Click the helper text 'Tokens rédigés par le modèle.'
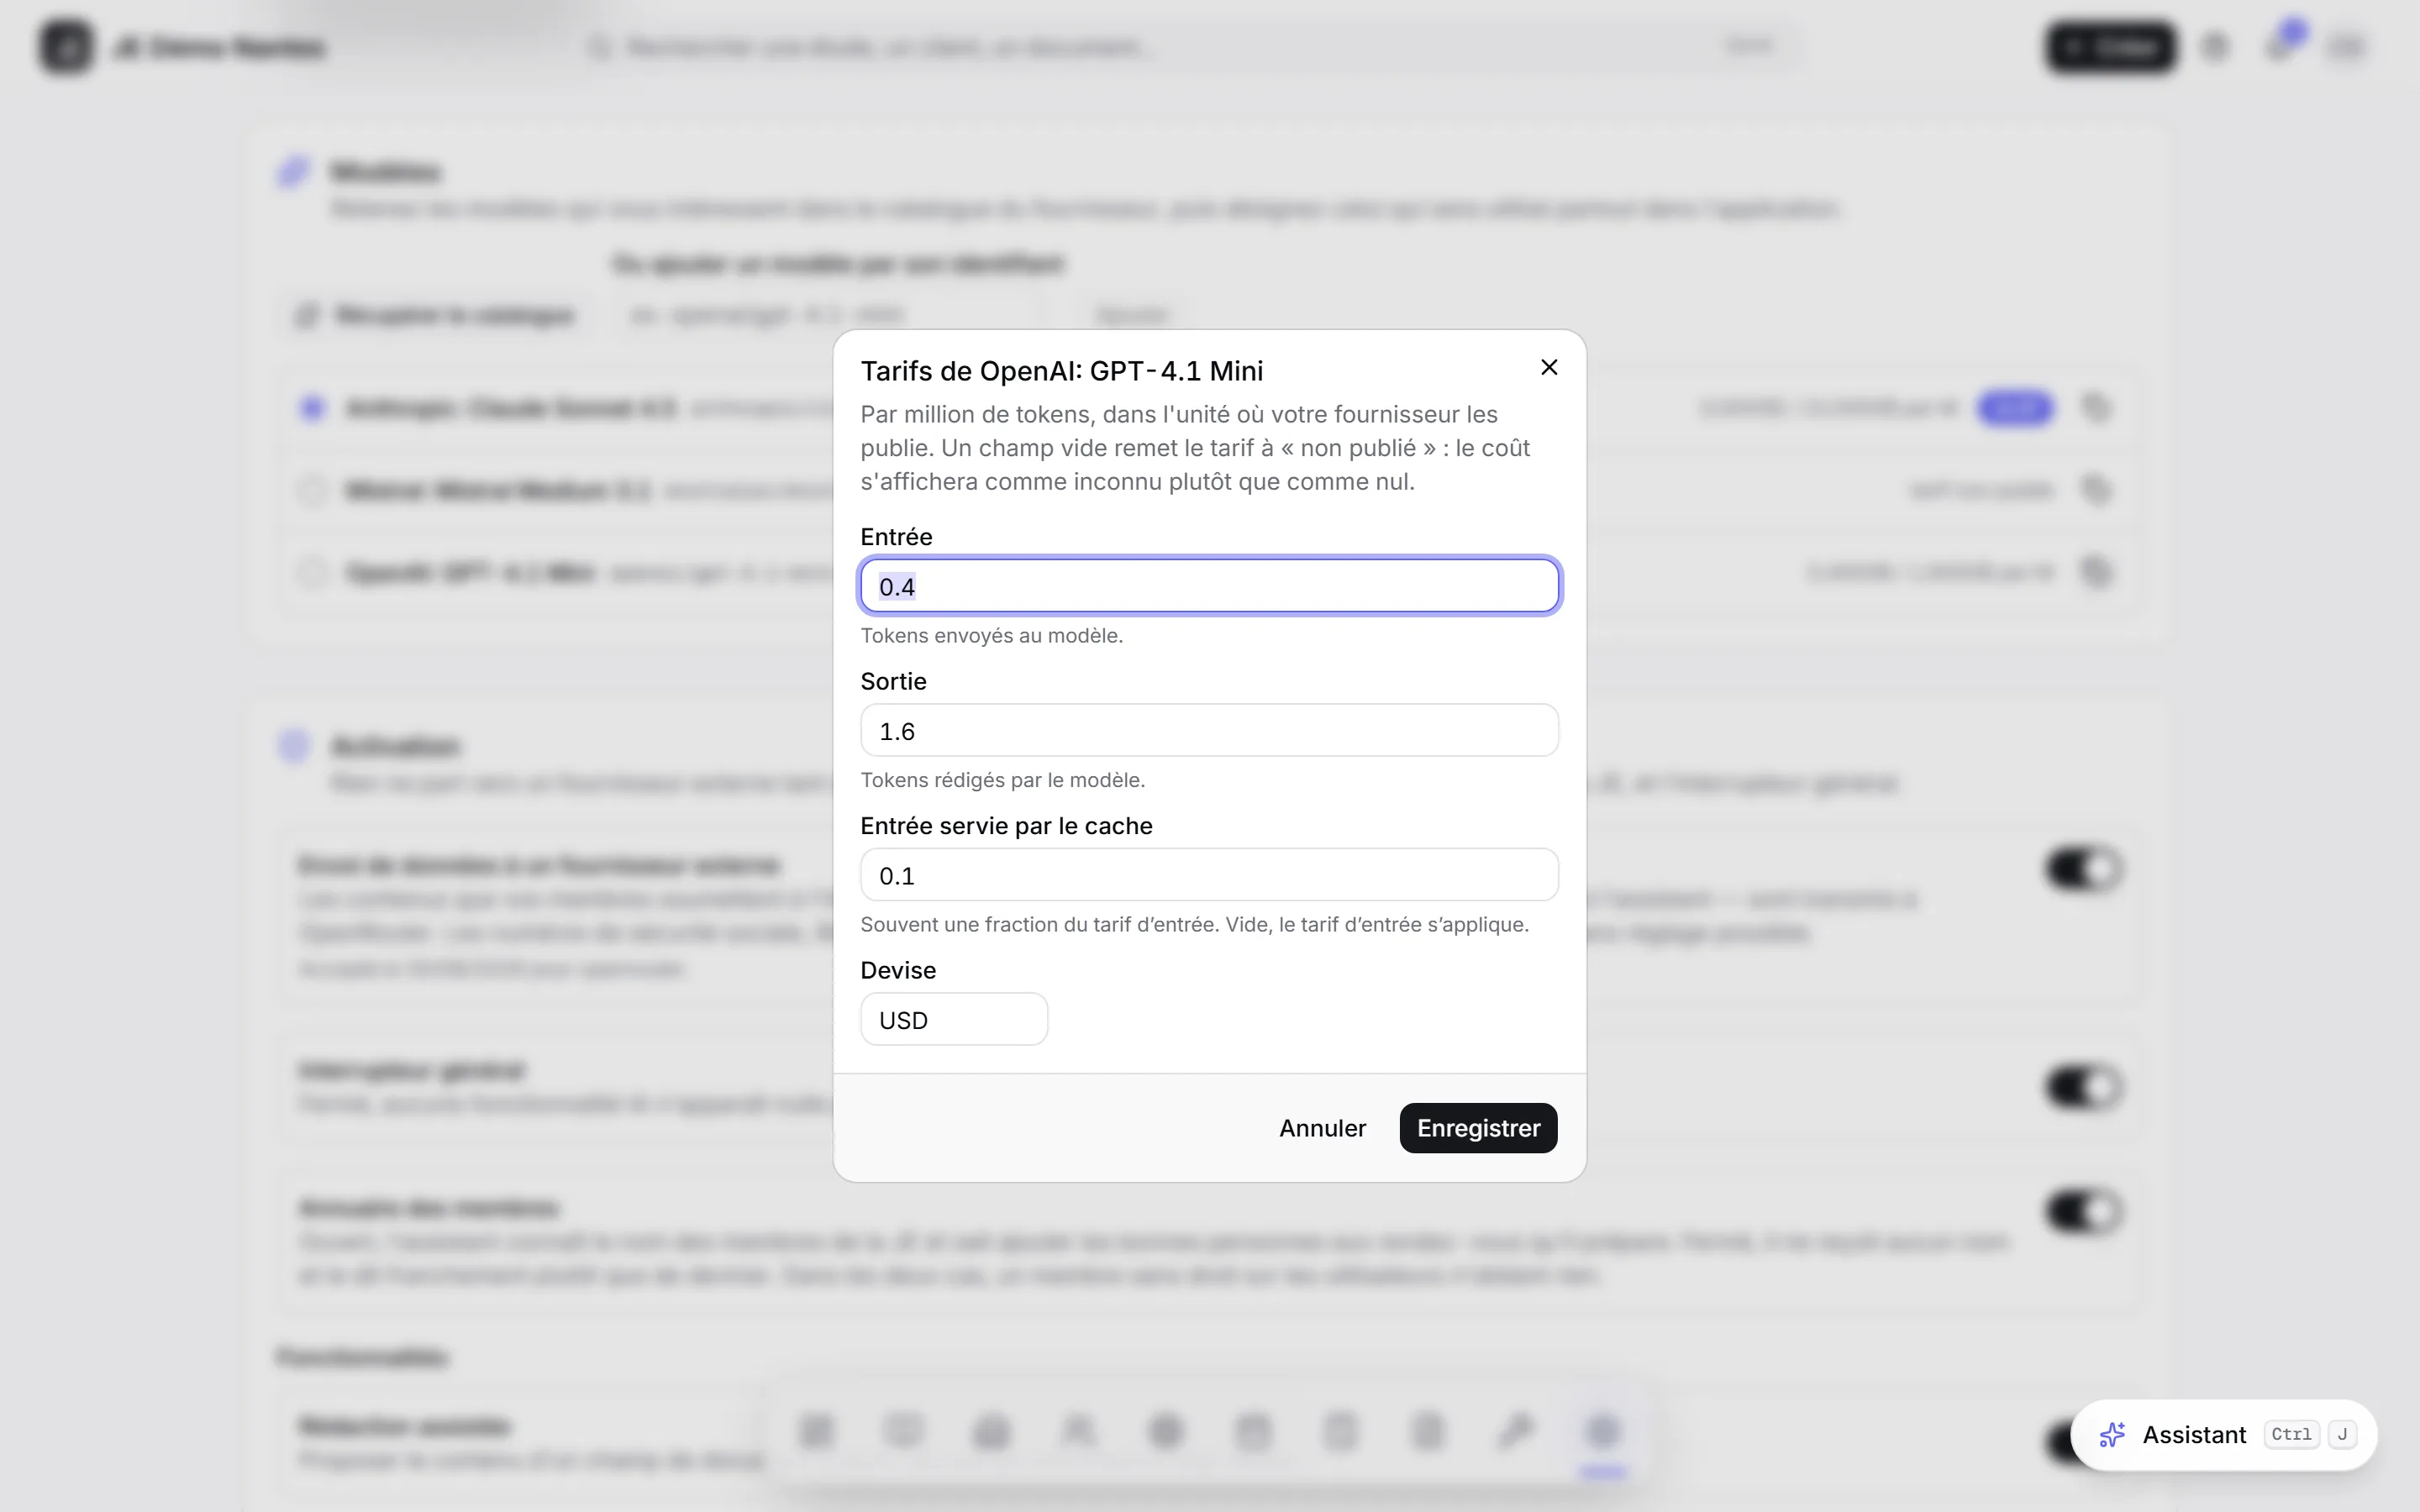The image size is (2420, 1512). pos(1003,780)
